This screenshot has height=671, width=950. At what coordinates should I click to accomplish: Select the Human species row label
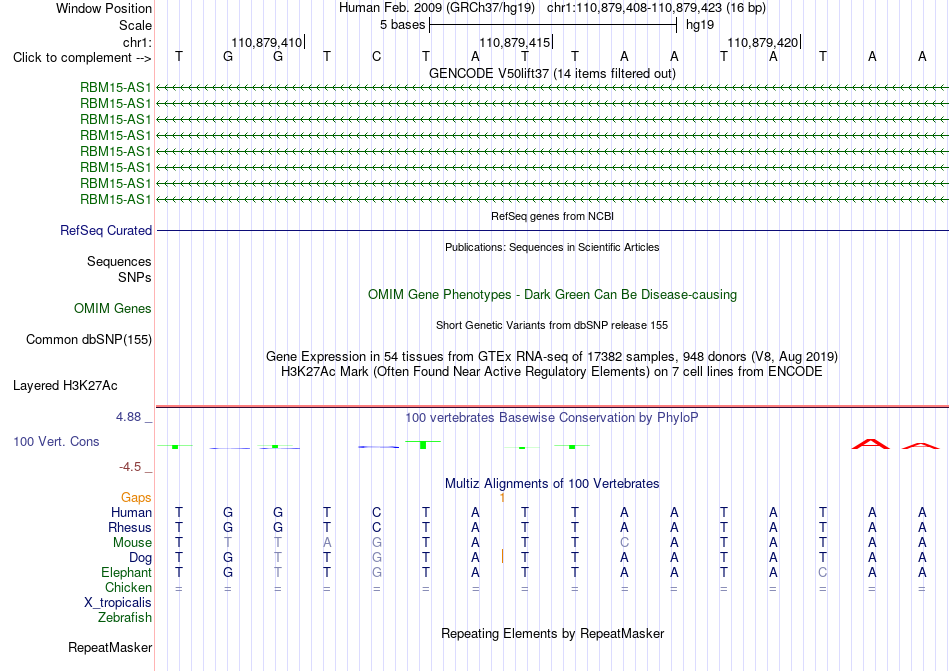pyautogui.click(x=131, y=512)
